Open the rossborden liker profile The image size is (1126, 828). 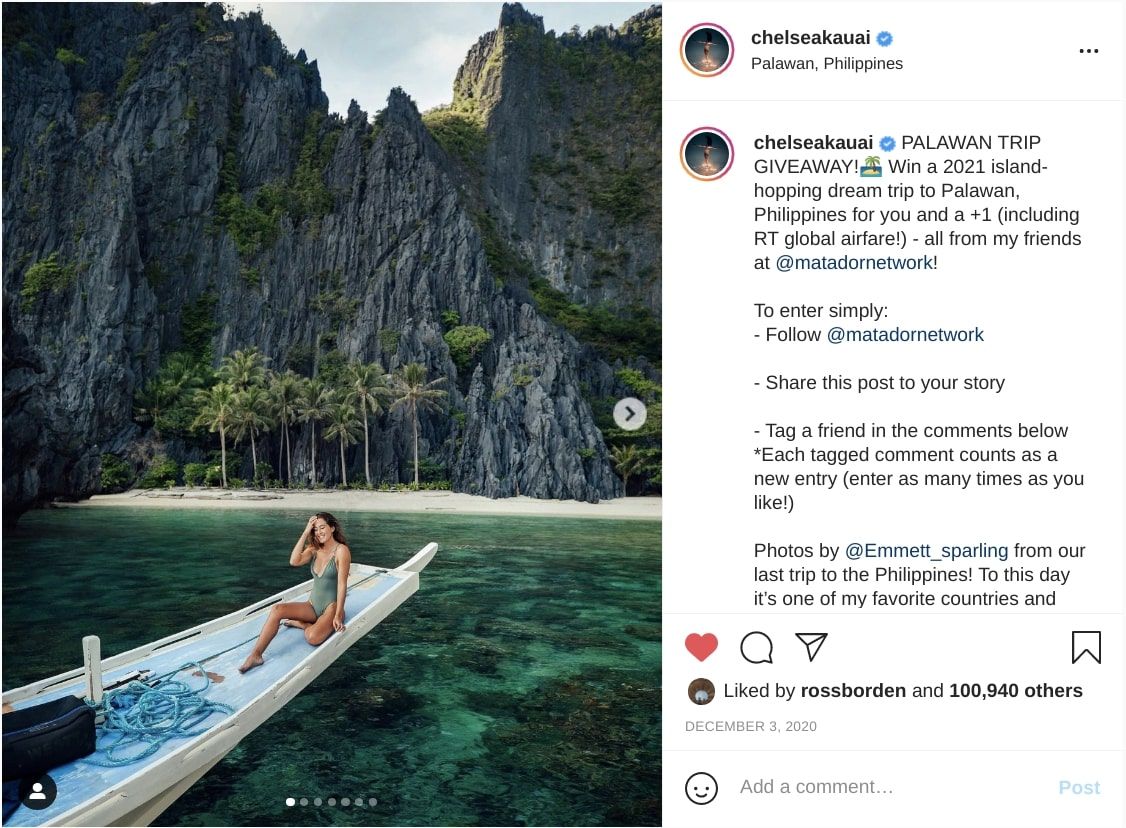click(854, 691)
